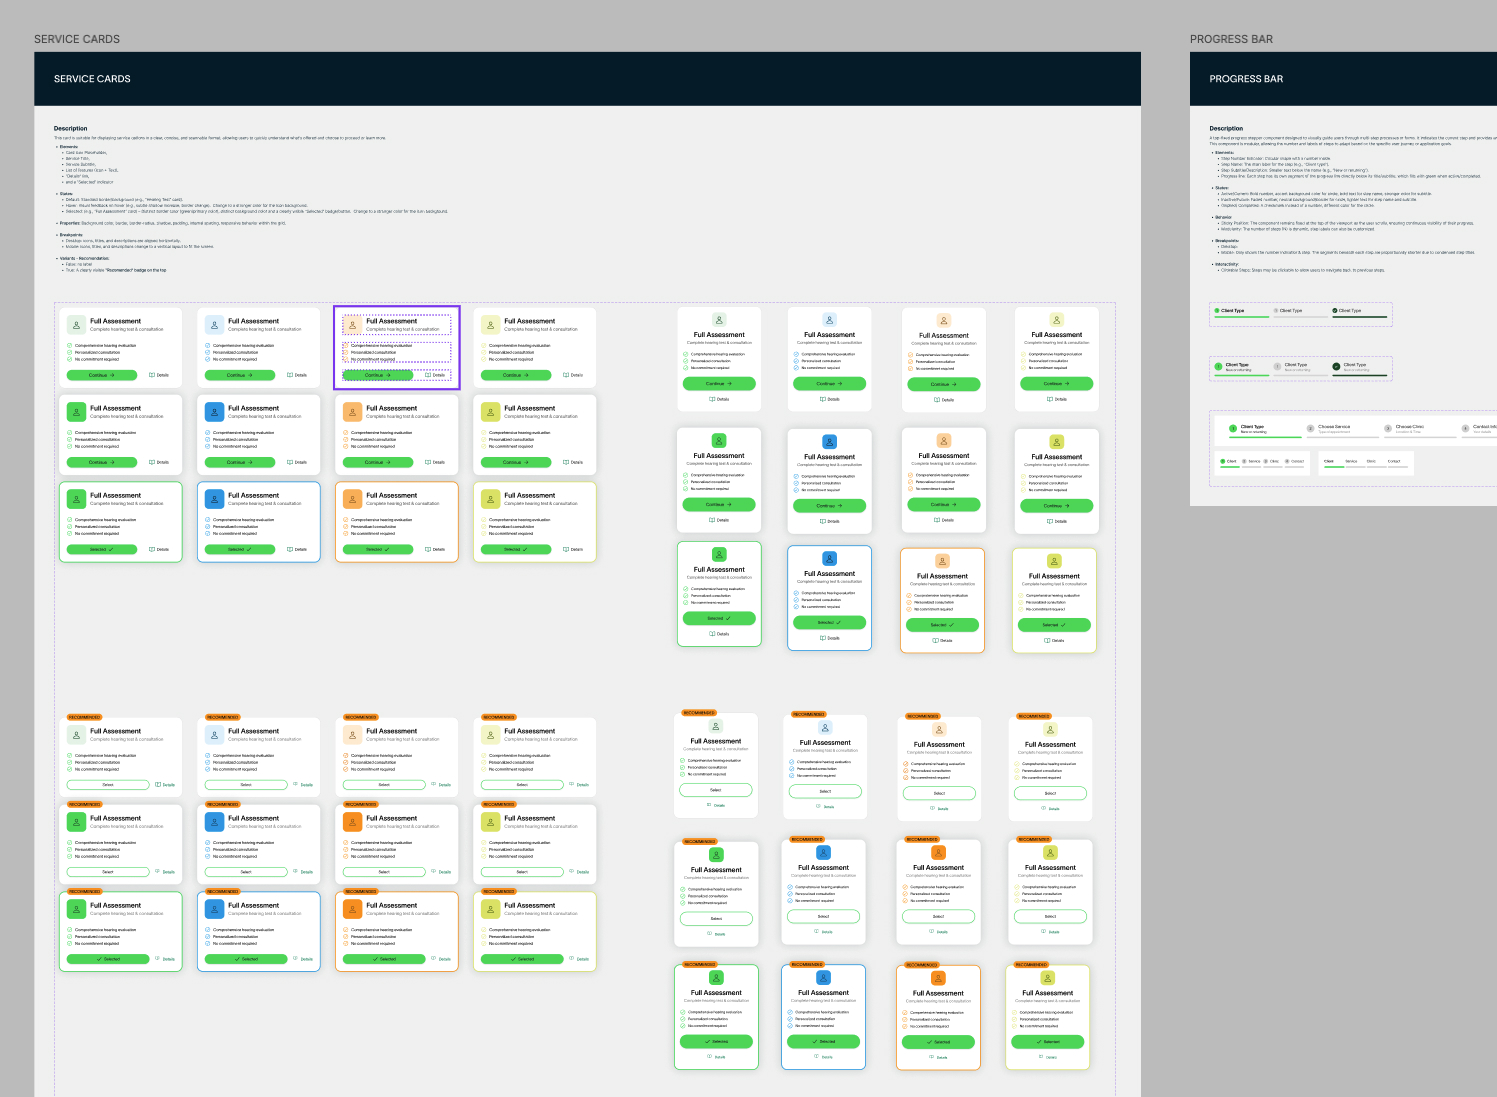Click dark green progress line under completed "Client Type" with subtitle

coord(1360,375)
